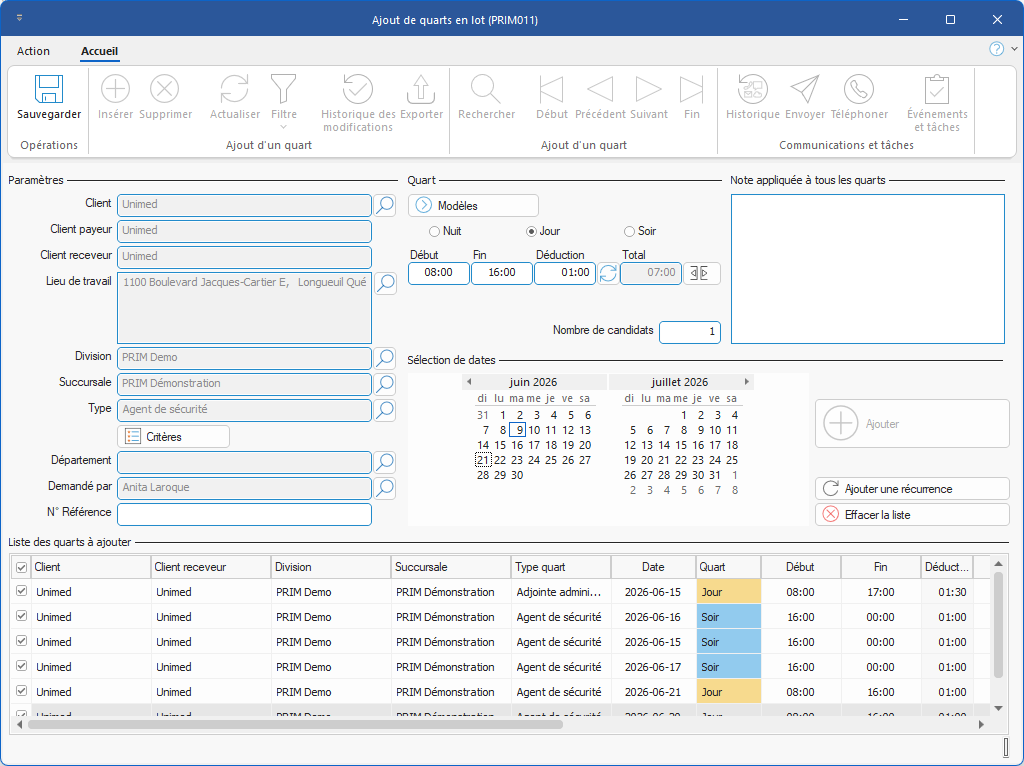Image resolution: width=1024 pixels, height=766 pixels.
Task: Open the communications Historique icon
Action: 753,89
